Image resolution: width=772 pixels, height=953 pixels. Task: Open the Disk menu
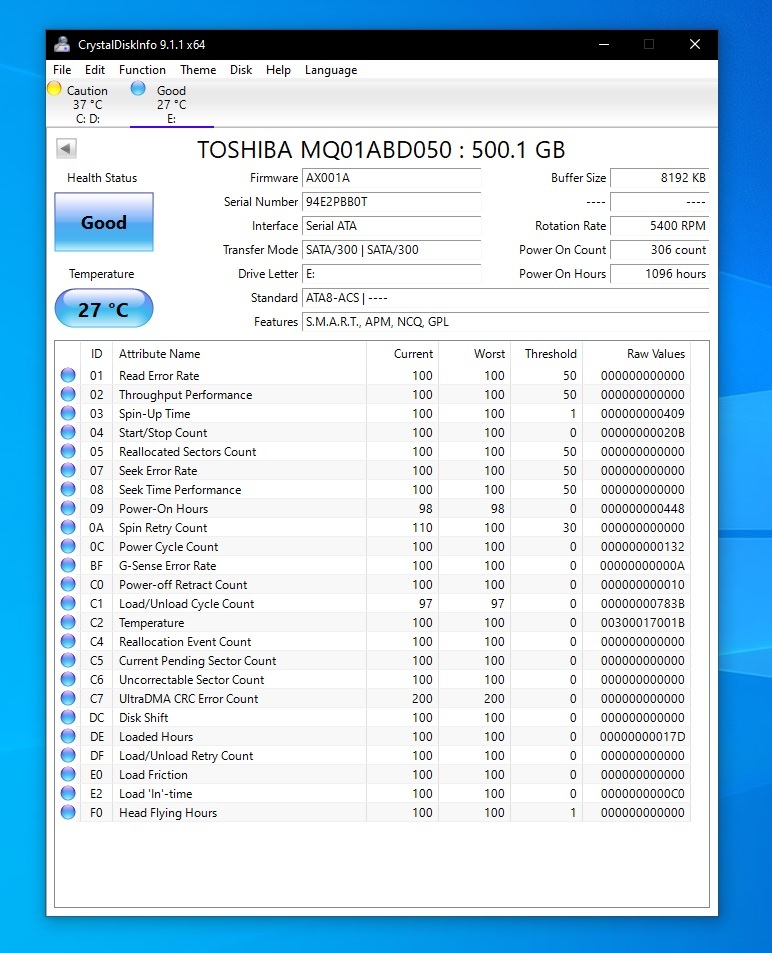tap(241, 70)
